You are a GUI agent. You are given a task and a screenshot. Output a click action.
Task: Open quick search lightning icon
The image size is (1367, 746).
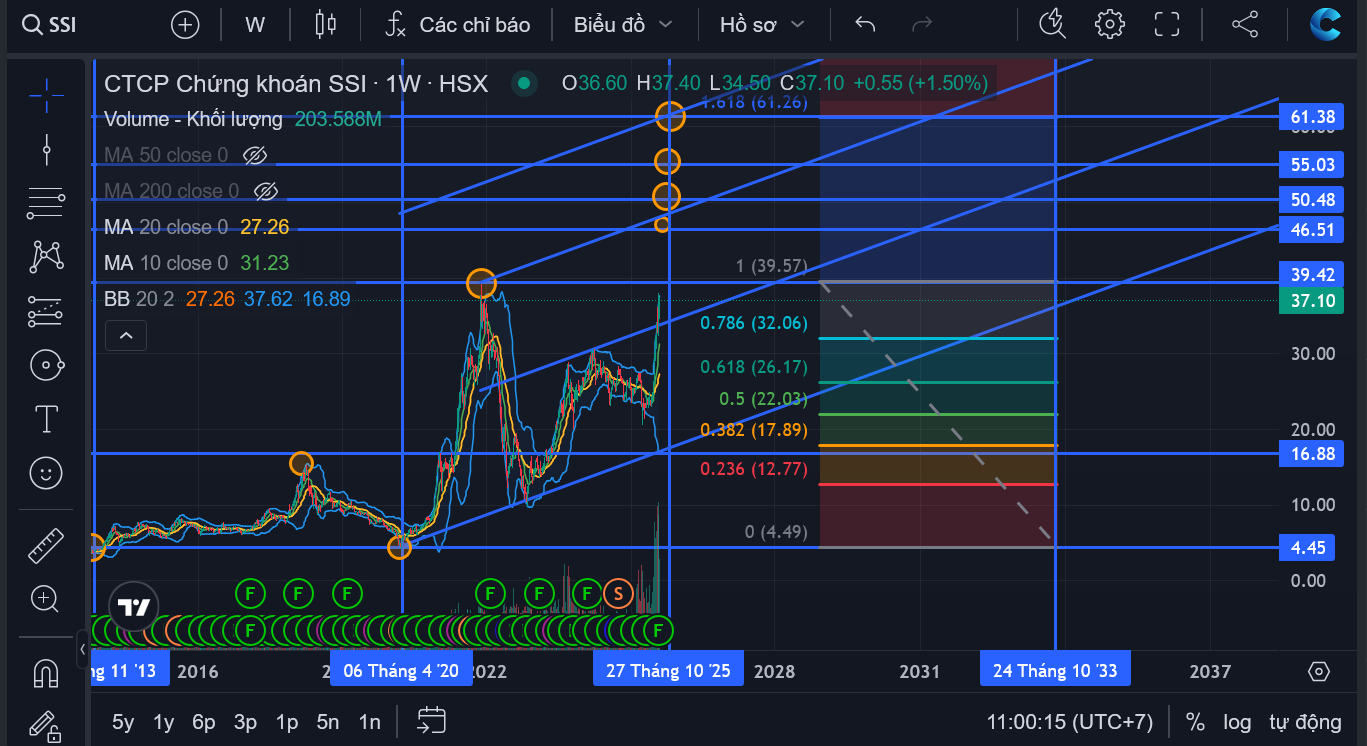[1052, 25]
